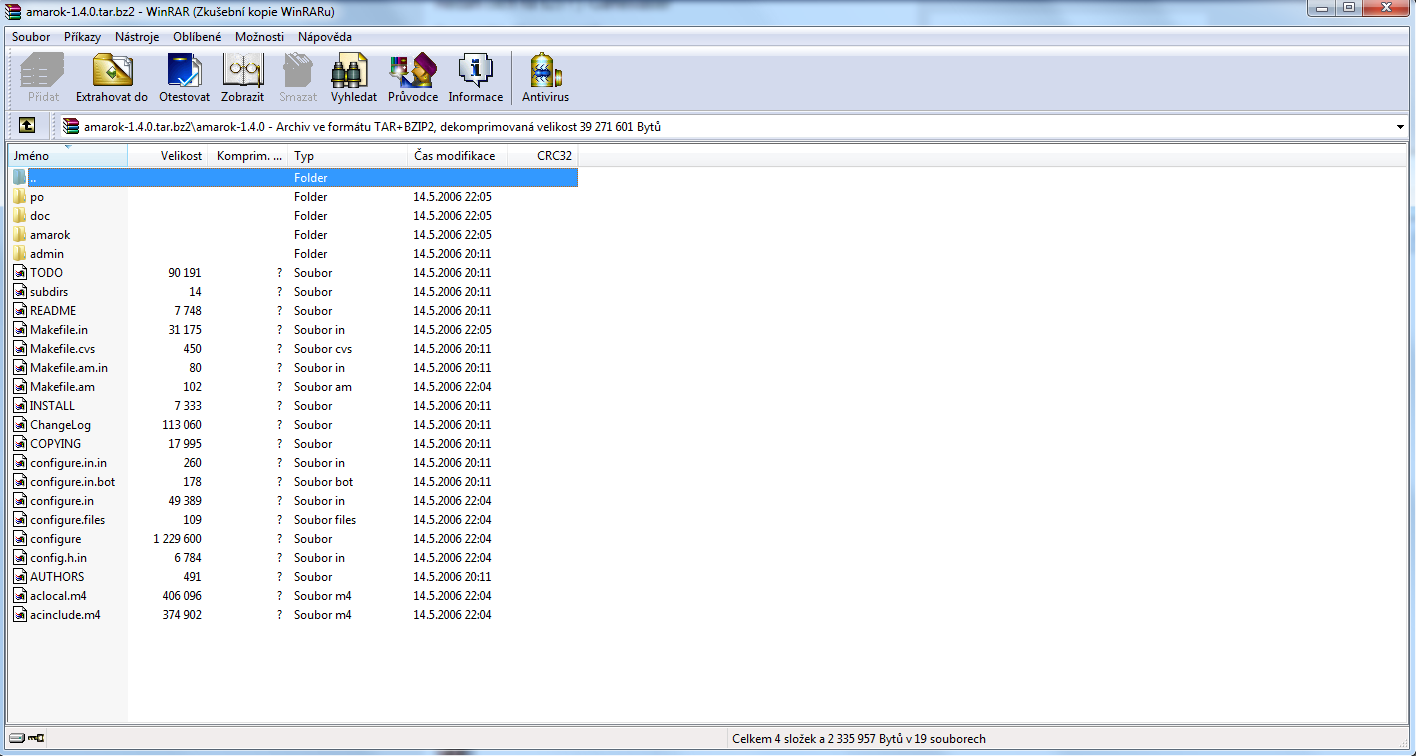
Task: Sort by the CRC32 column header
Action: coord(543,156)
